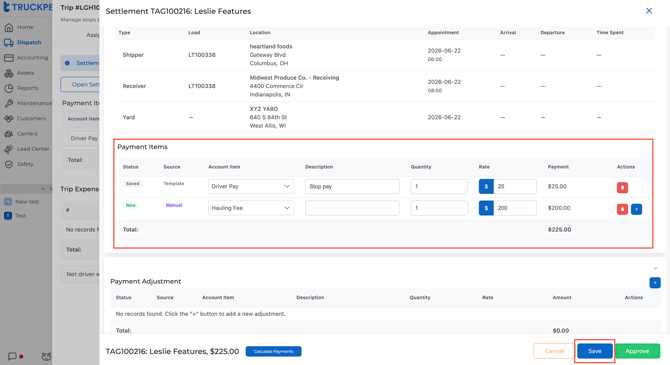Open Accounting menu item
This screenshot has width=670, height=365.
32,58
